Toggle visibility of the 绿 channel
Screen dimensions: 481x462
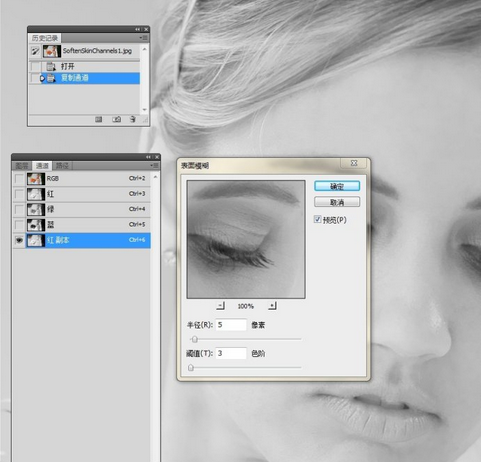coord(19,209)
